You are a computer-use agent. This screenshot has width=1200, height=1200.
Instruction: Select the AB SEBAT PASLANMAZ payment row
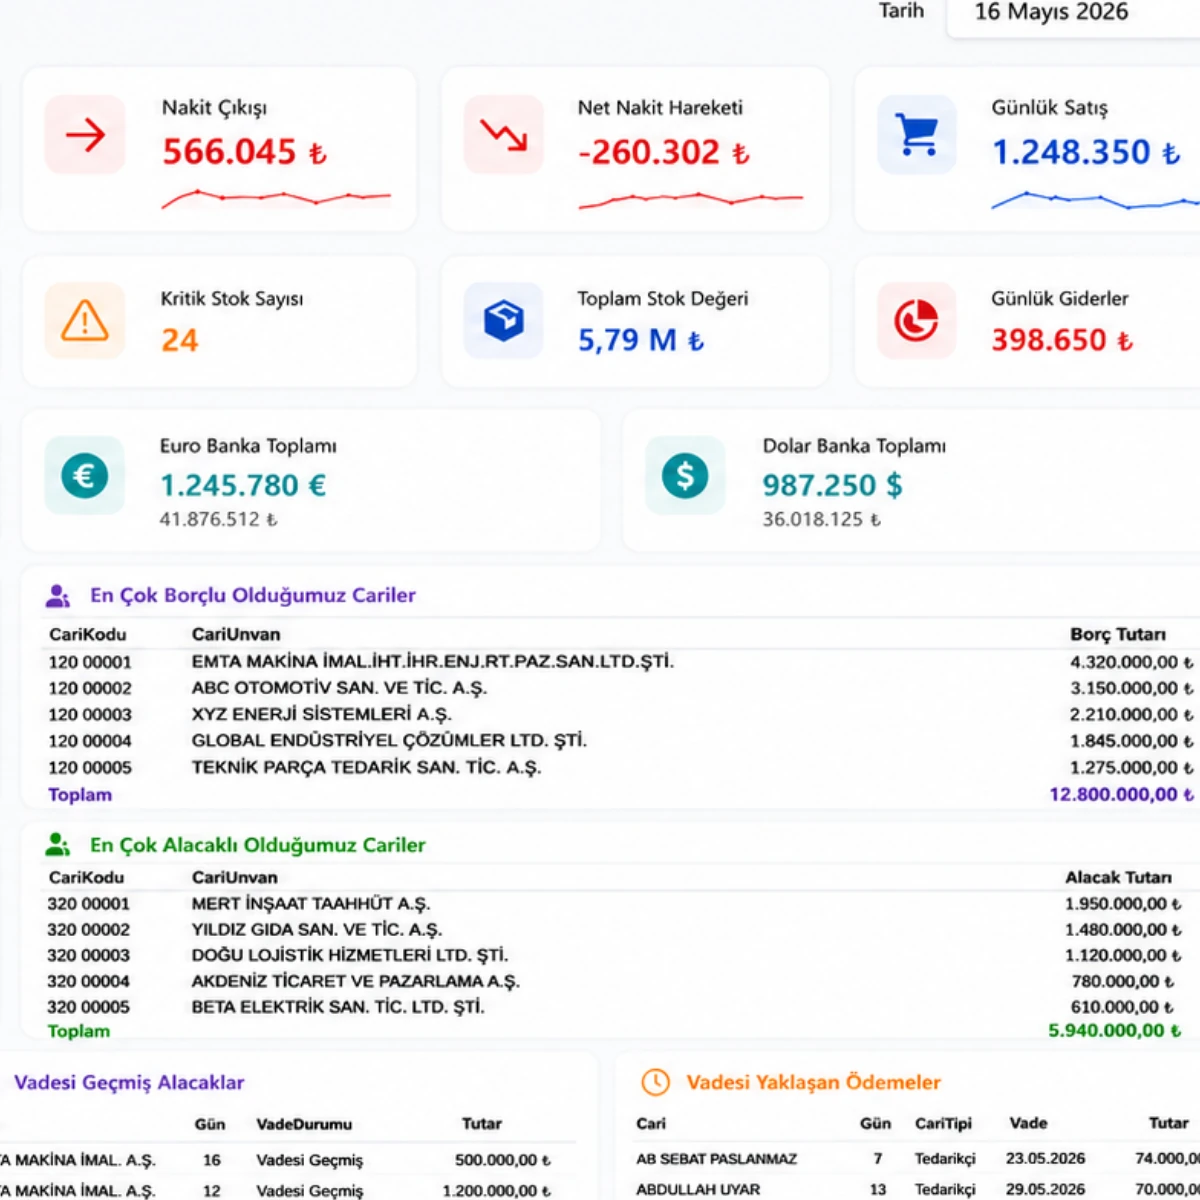coord(917,1158)
